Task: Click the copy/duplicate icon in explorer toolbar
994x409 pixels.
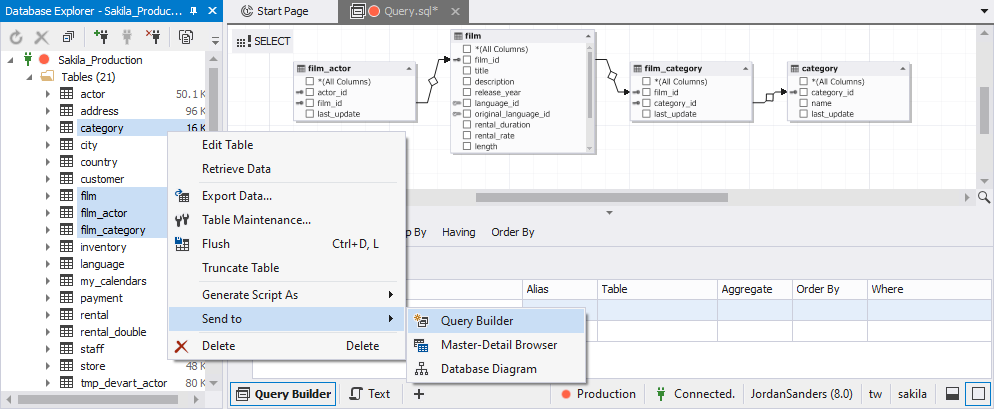Action: pos(186,38)
